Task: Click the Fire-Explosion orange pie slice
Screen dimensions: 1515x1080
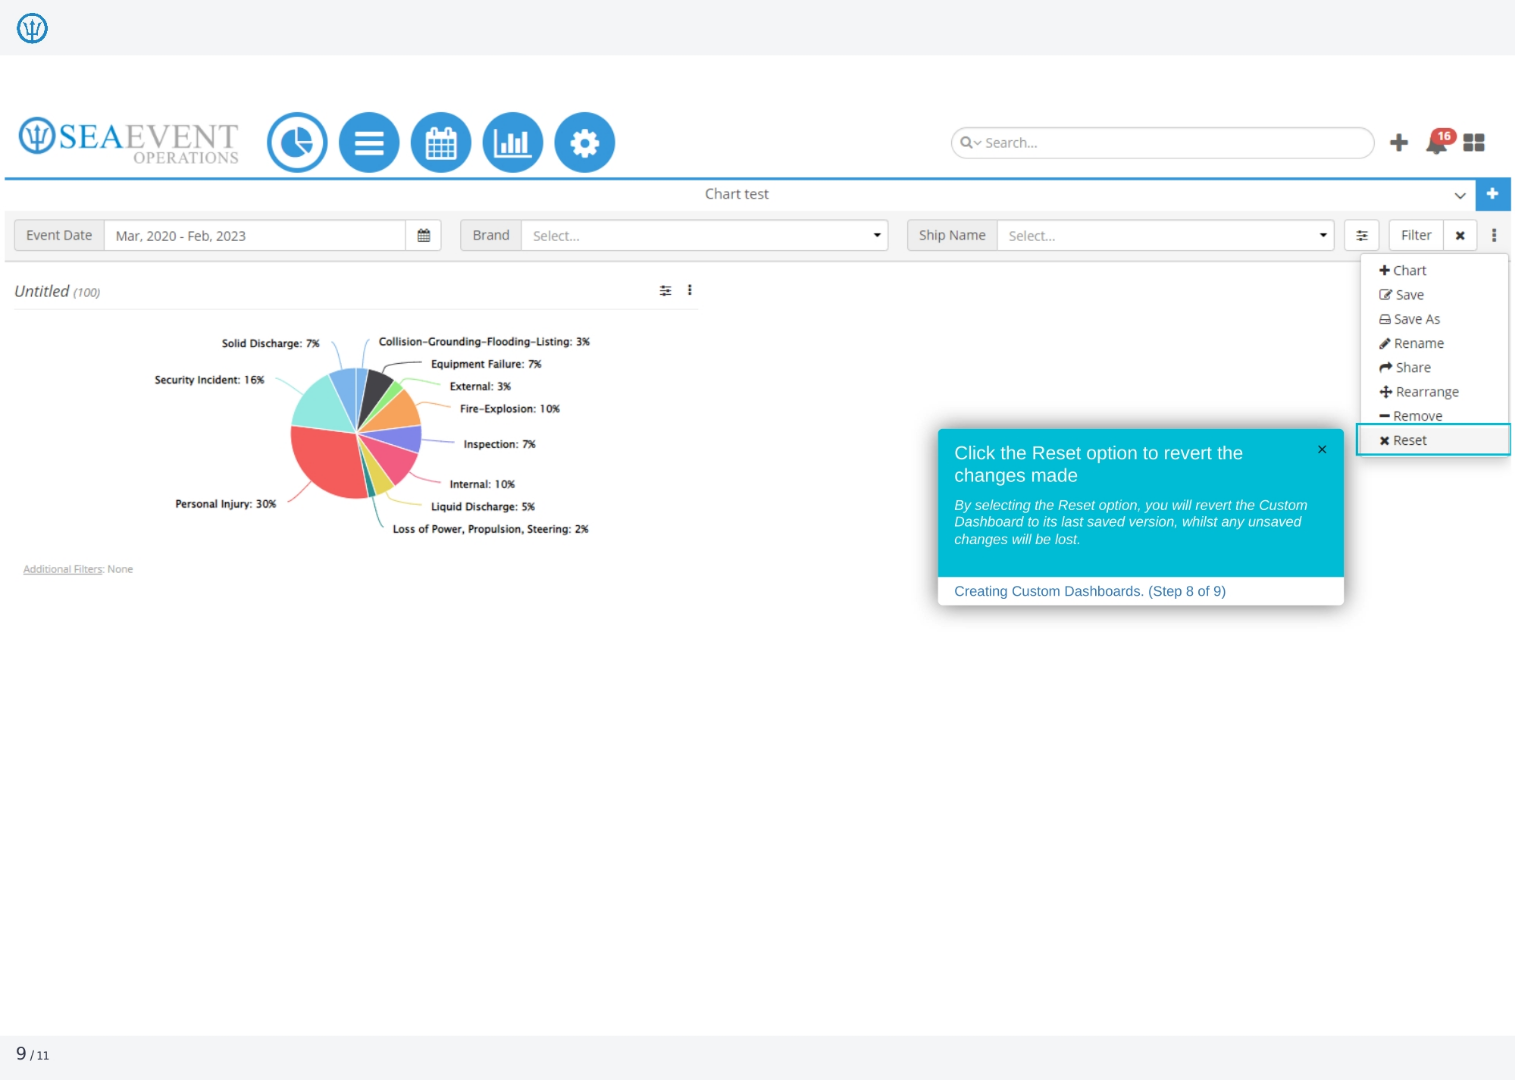Action: (x=400, y=411)
